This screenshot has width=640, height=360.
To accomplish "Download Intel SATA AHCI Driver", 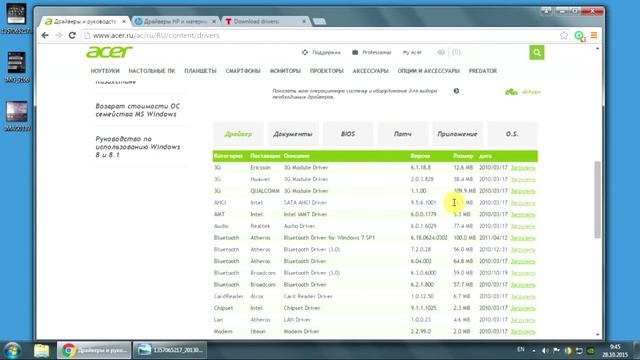I will [x=523, y=203].
